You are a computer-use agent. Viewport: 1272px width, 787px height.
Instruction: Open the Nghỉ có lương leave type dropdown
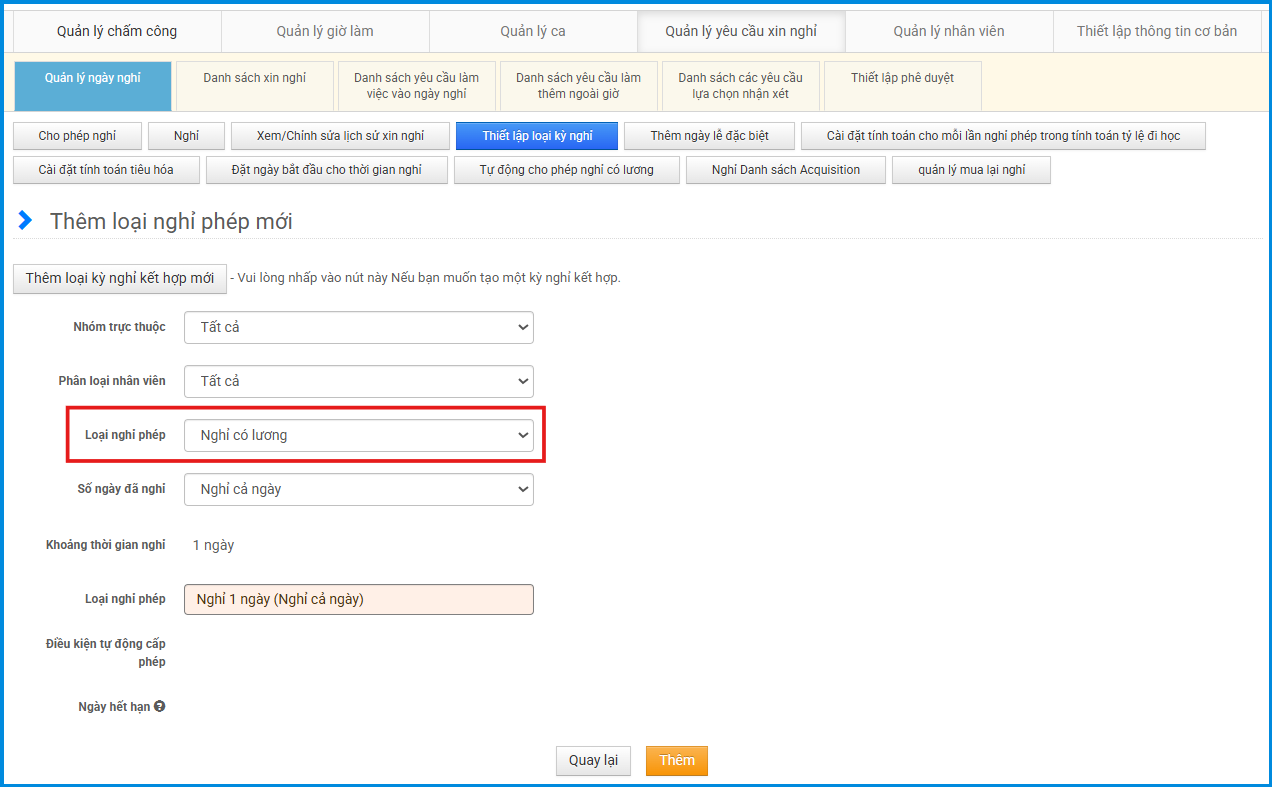pyautogui.click(x=358, y=435)
